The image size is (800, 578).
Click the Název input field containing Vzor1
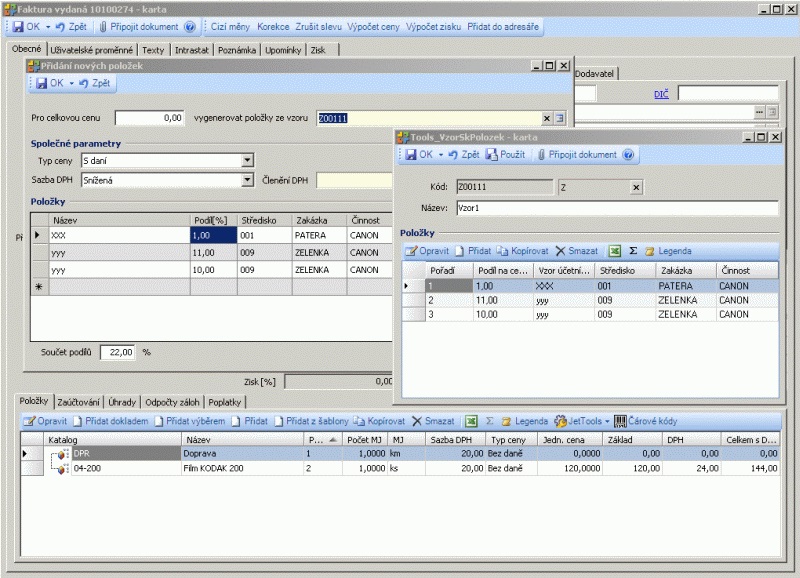[615, 208]
